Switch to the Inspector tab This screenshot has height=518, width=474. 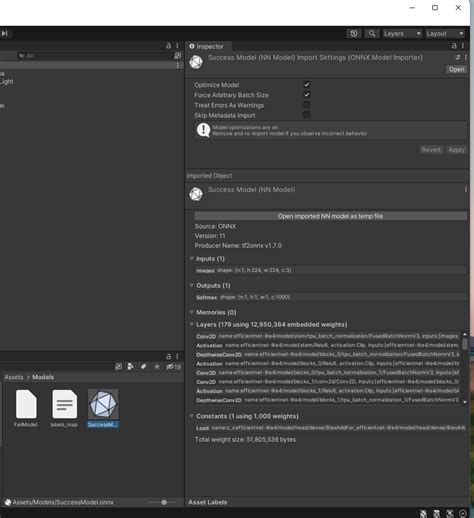click(x=207, y=46)
